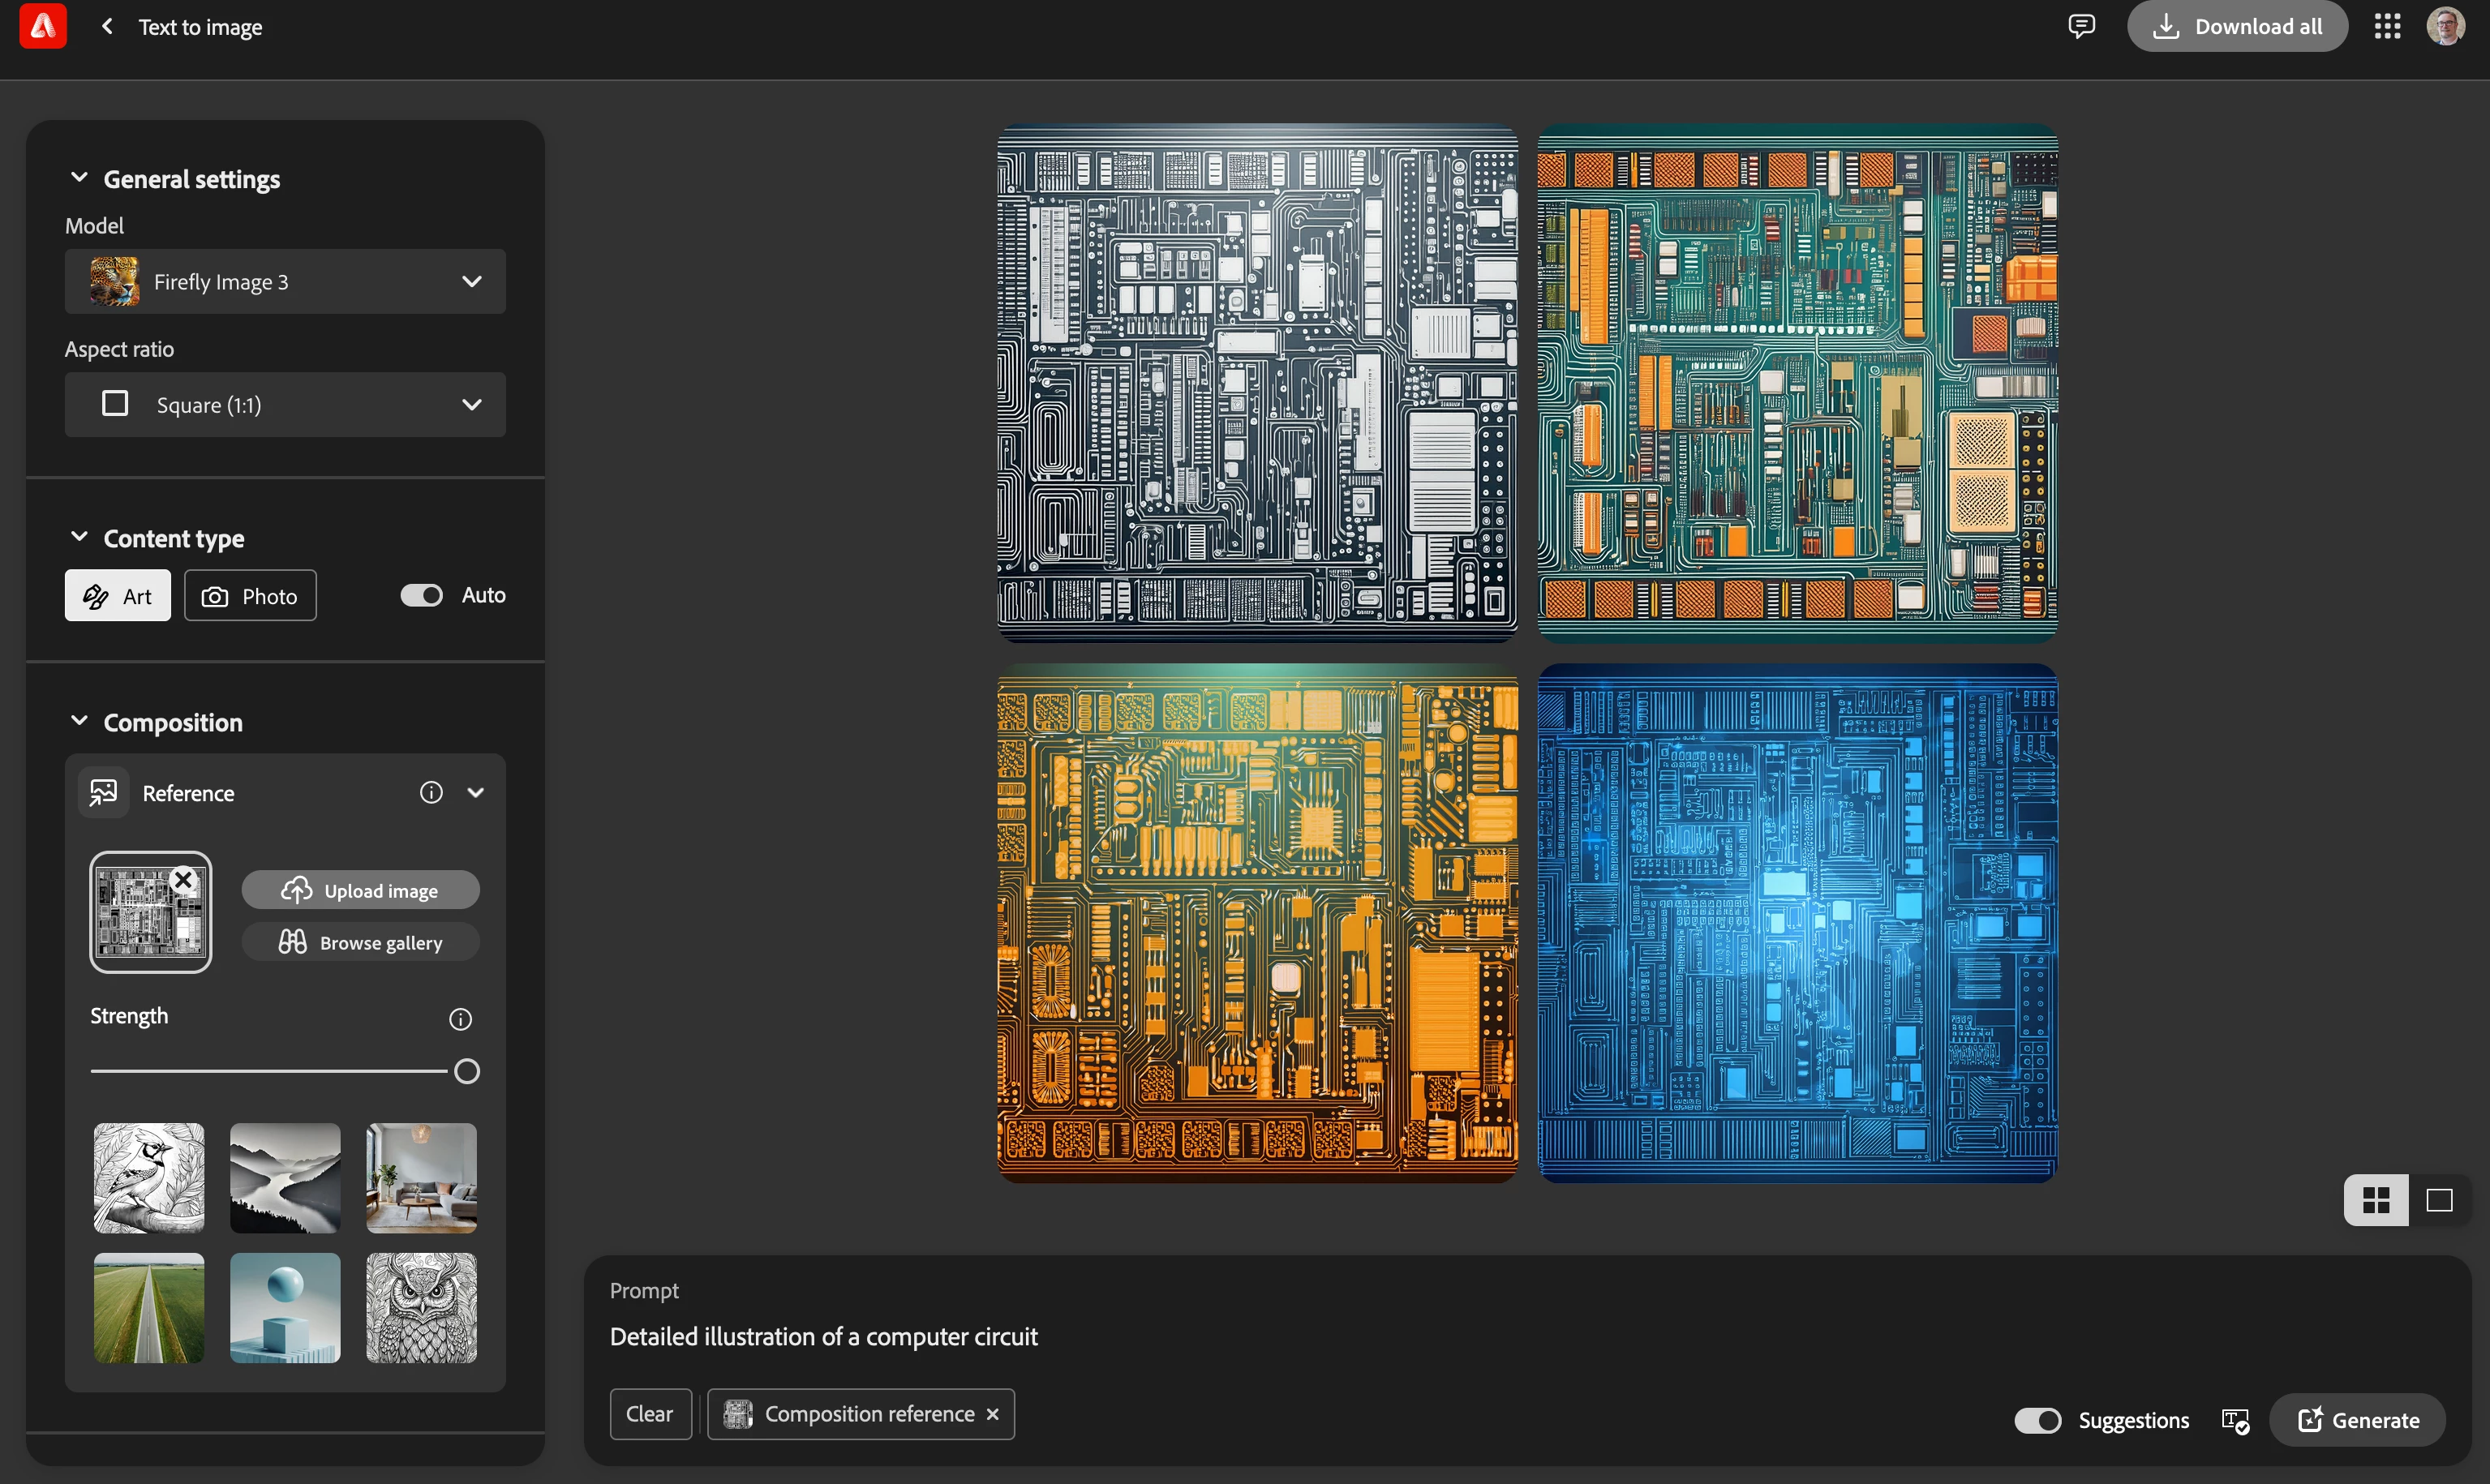The width and height of the screenshot is (2490, 1484).
Task: Open the prompt settings icon beside Suggestions
Action: (2235, 1421)
